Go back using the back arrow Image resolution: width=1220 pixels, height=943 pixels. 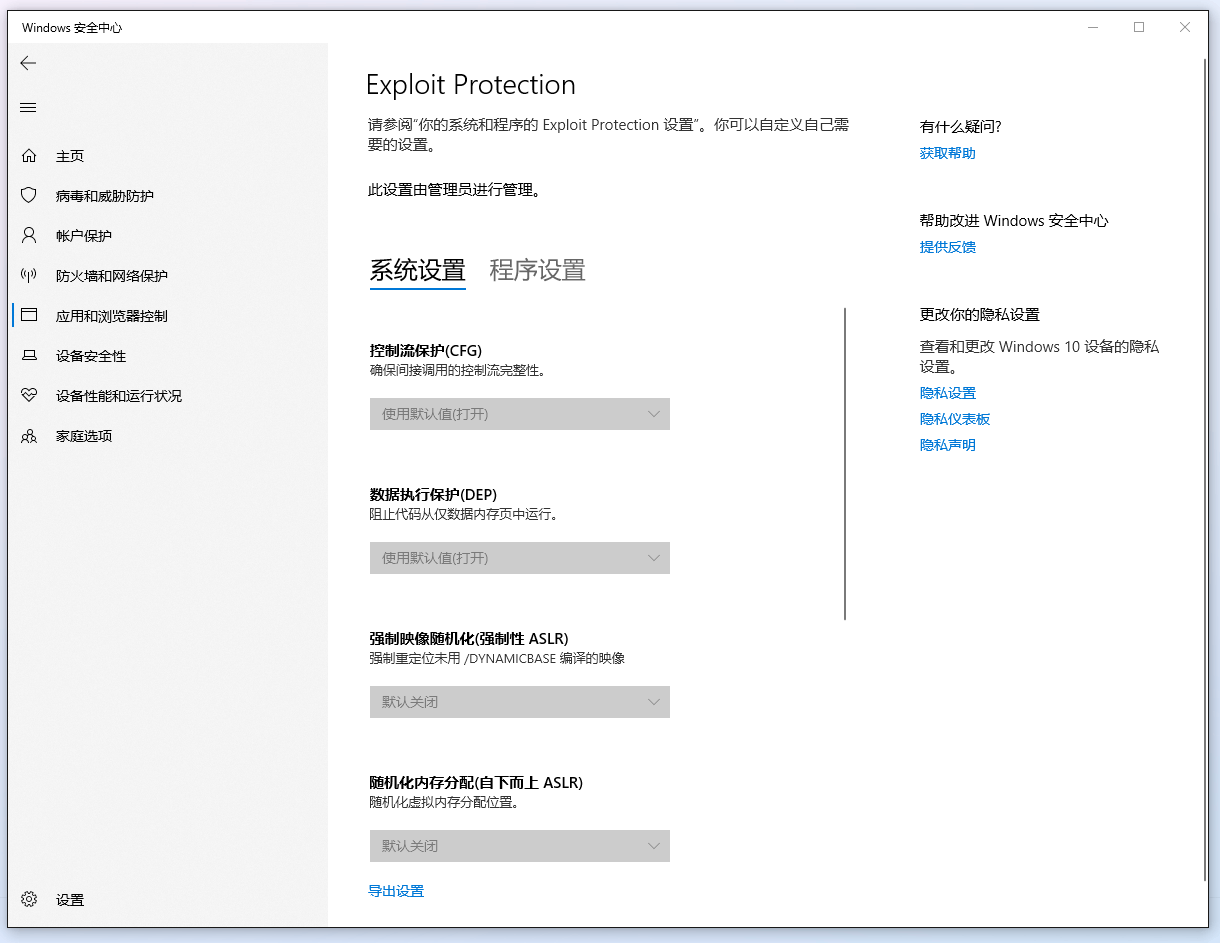[x=28, y=63]
